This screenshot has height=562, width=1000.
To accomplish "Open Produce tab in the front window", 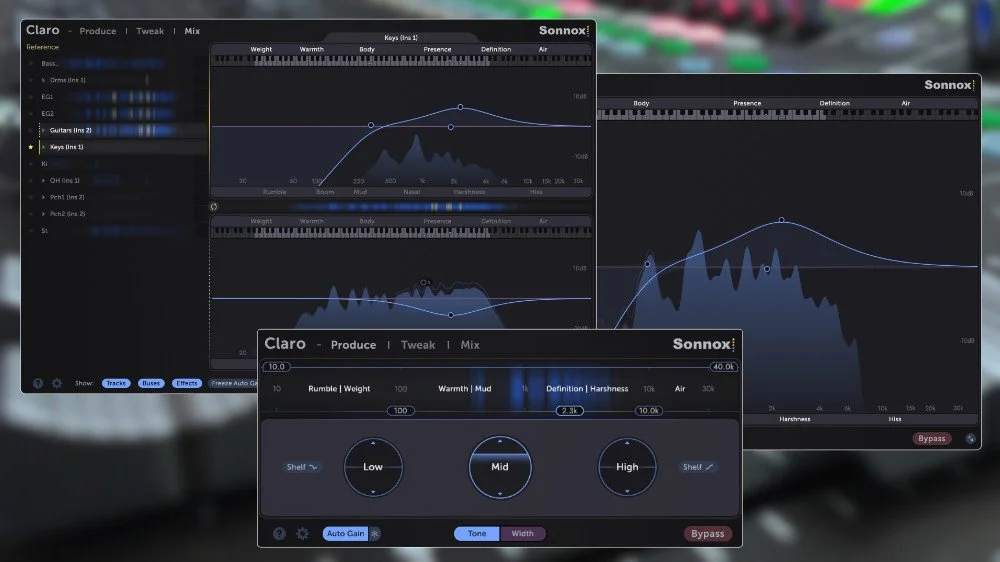I will coord(353,345).
